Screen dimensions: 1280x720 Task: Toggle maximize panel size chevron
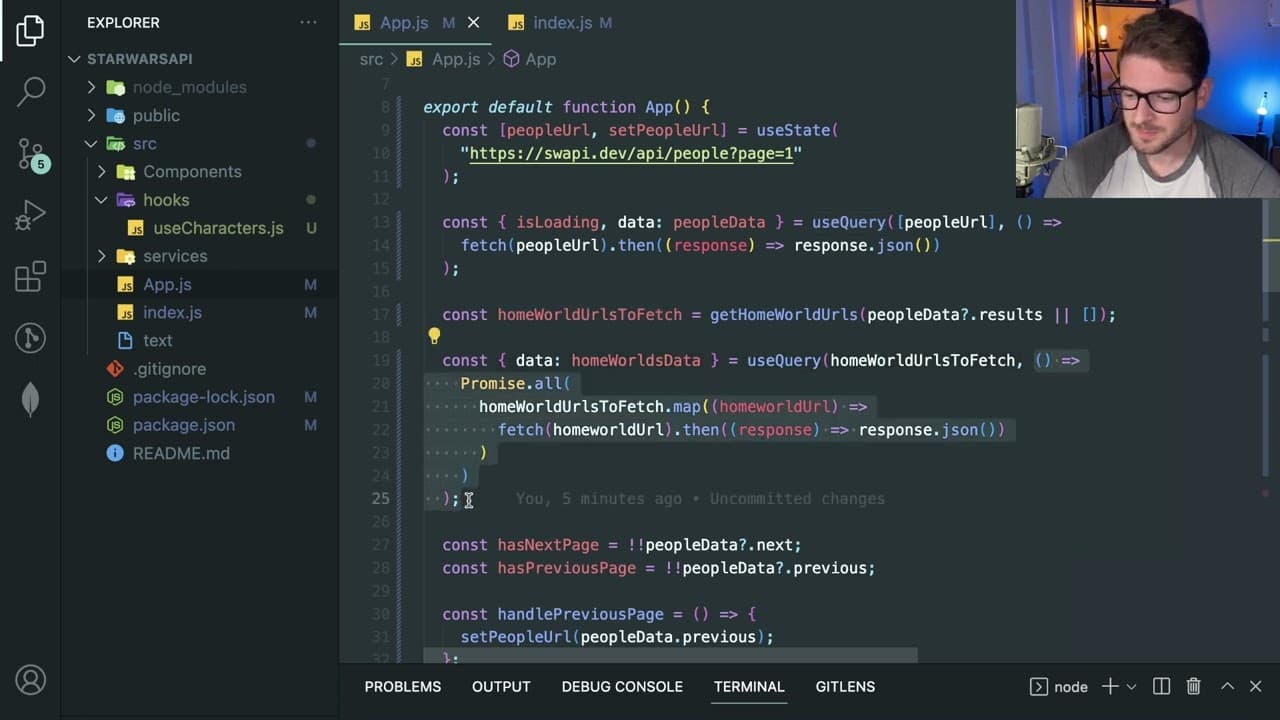[1227, 686]
